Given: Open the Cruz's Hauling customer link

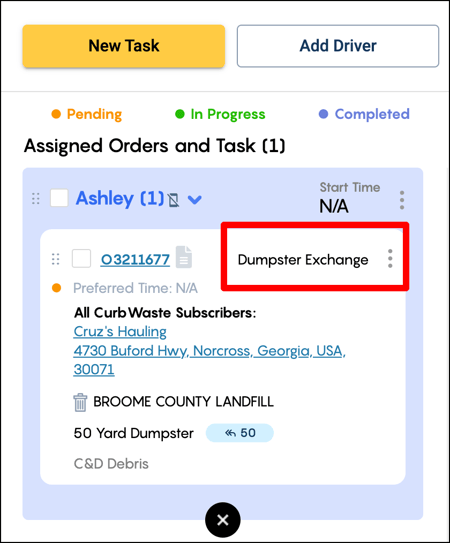Looking at the screenshot, I should click(x=120, y=332).
